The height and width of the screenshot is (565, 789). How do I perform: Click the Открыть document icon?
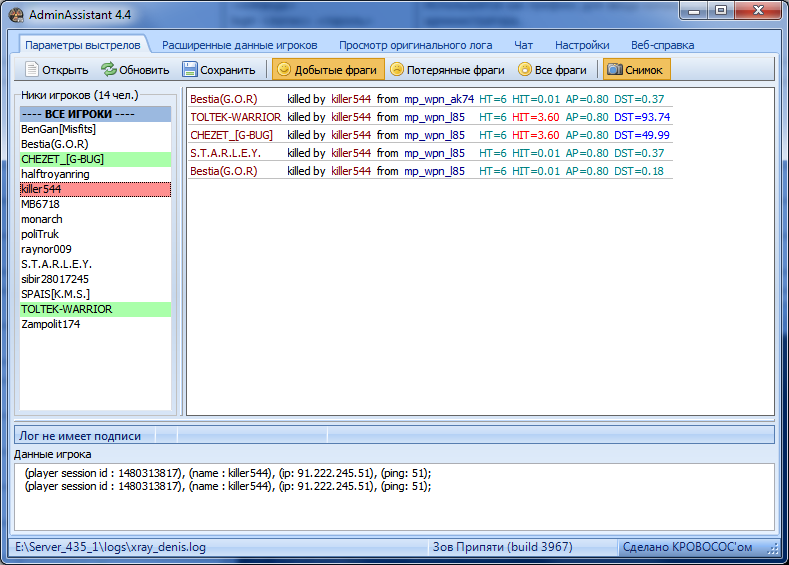[x=32, y=69]
